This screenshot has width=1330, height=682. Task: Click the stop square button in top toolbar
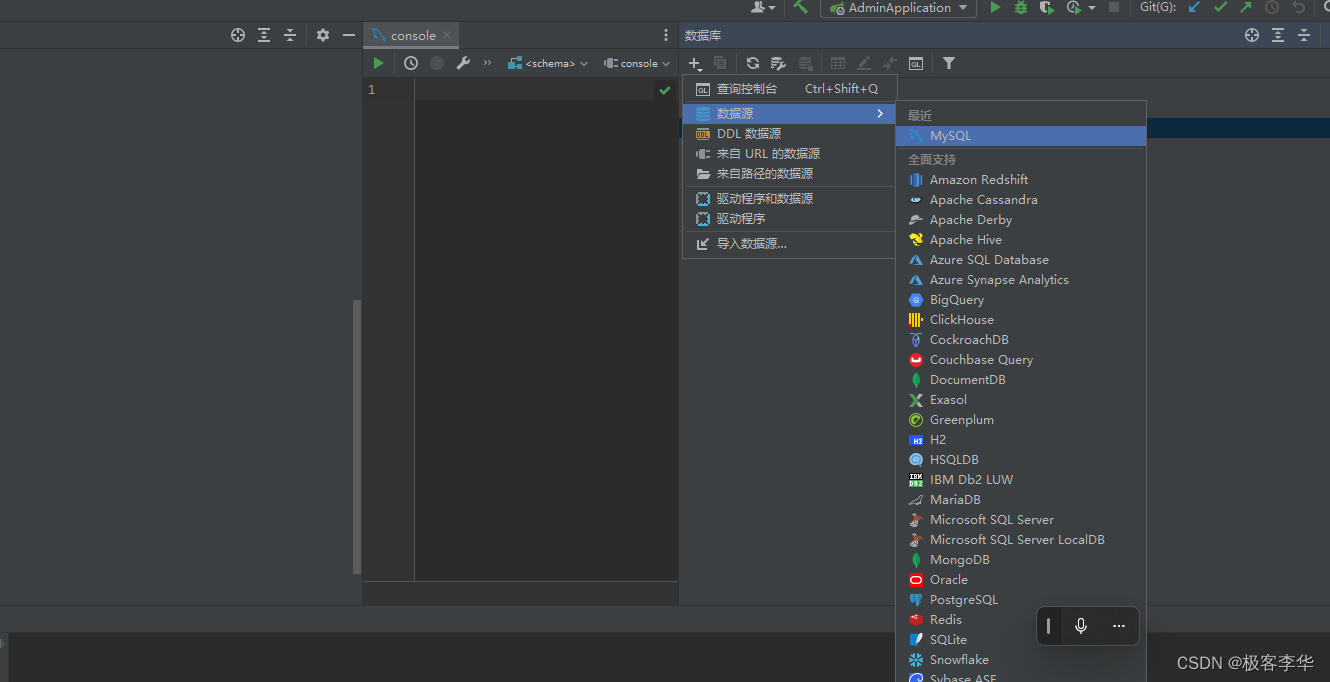[1114, 7]
